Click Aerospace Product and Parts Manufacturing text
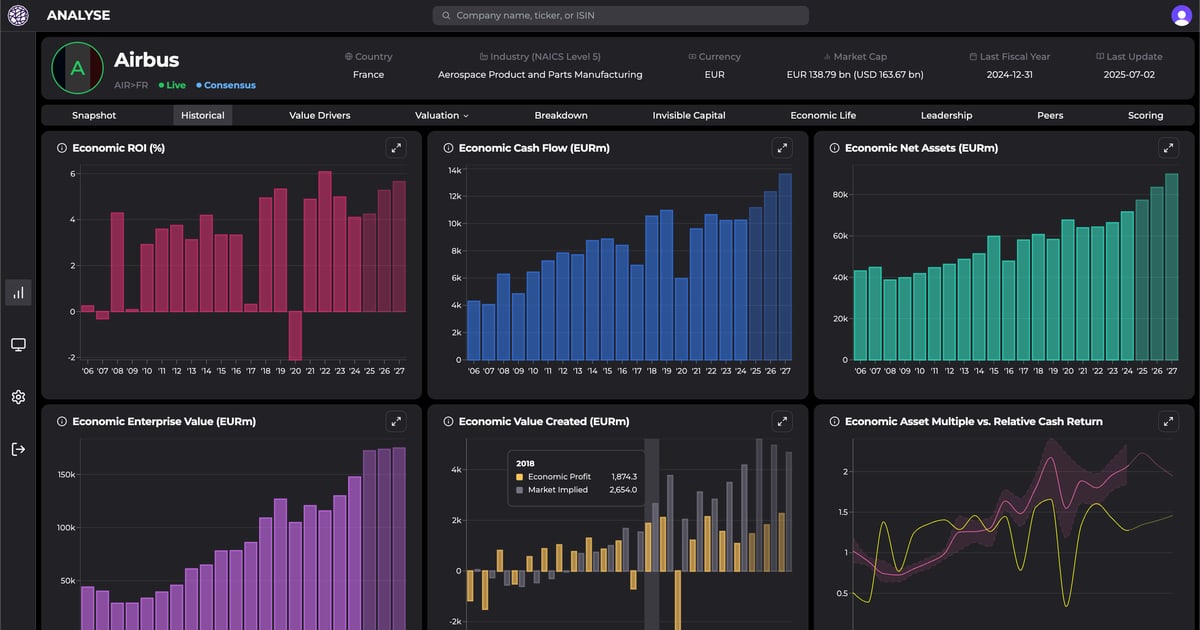The image size is (1200, 630). pos(540,75)
